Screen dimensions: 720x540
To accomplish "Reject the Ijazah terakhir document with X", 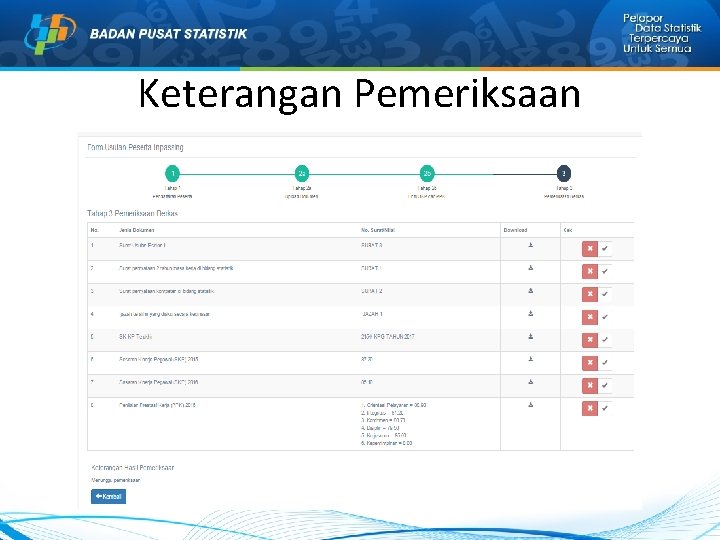I will pyautogui.click(x=590, y=317).
